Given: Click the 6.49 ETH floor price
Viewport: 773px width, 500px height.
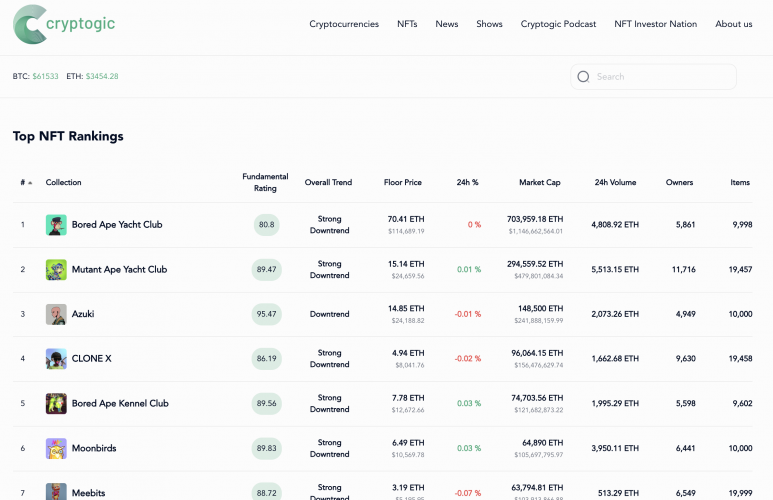Looking at the screenshot, I should tap(408, 443).
